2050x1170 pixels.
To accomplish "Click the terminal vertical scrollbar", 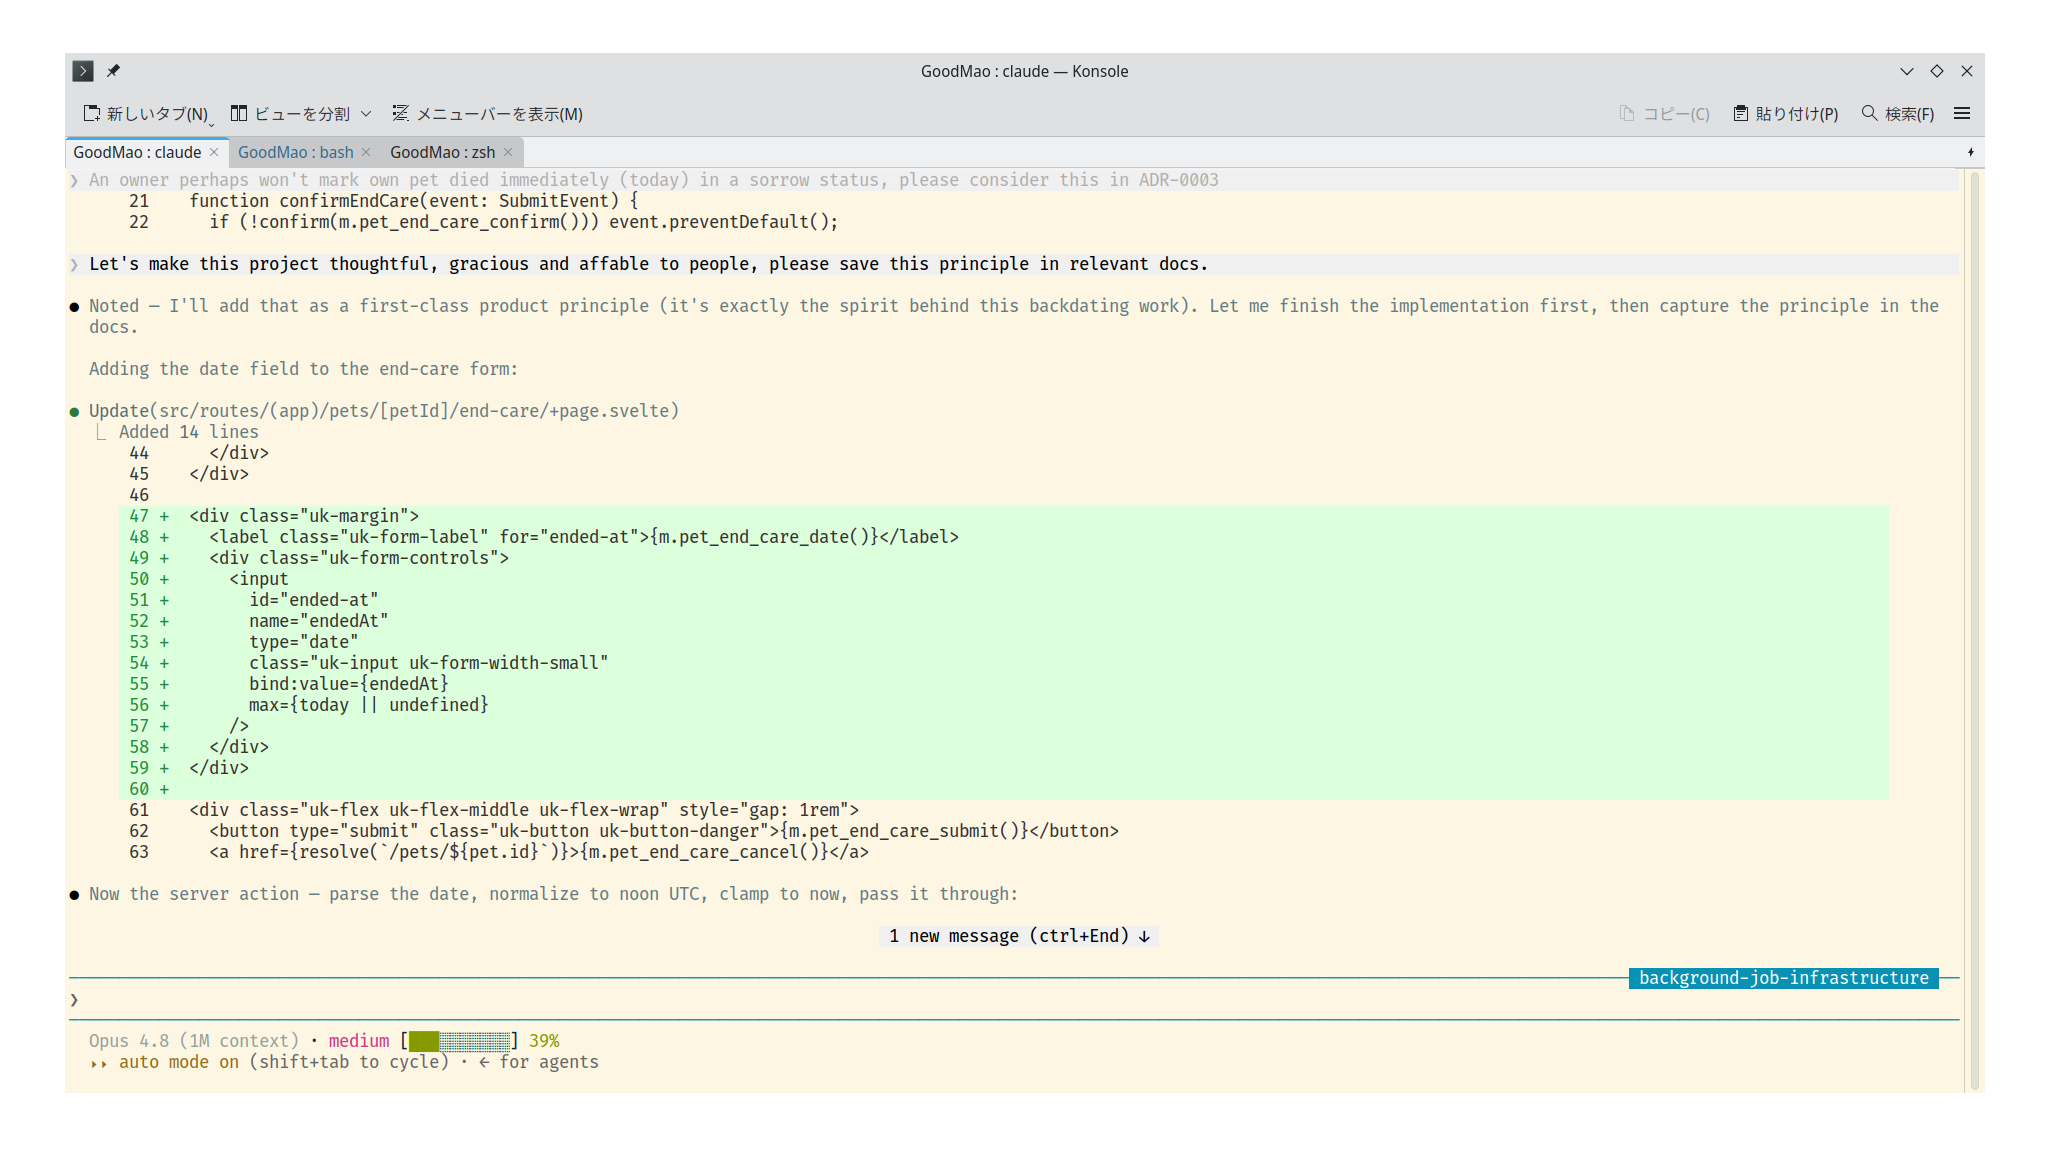I will point(1974,630).
